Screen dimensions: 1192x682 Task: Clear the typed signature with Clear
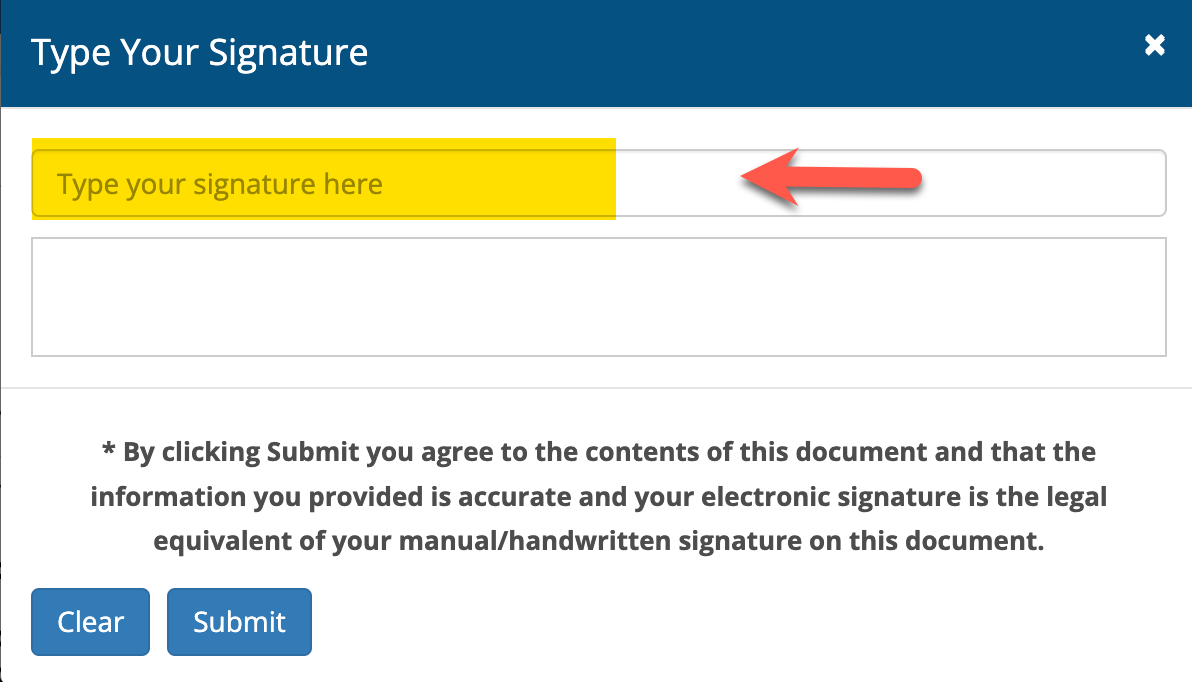click(x=90, y=621)
